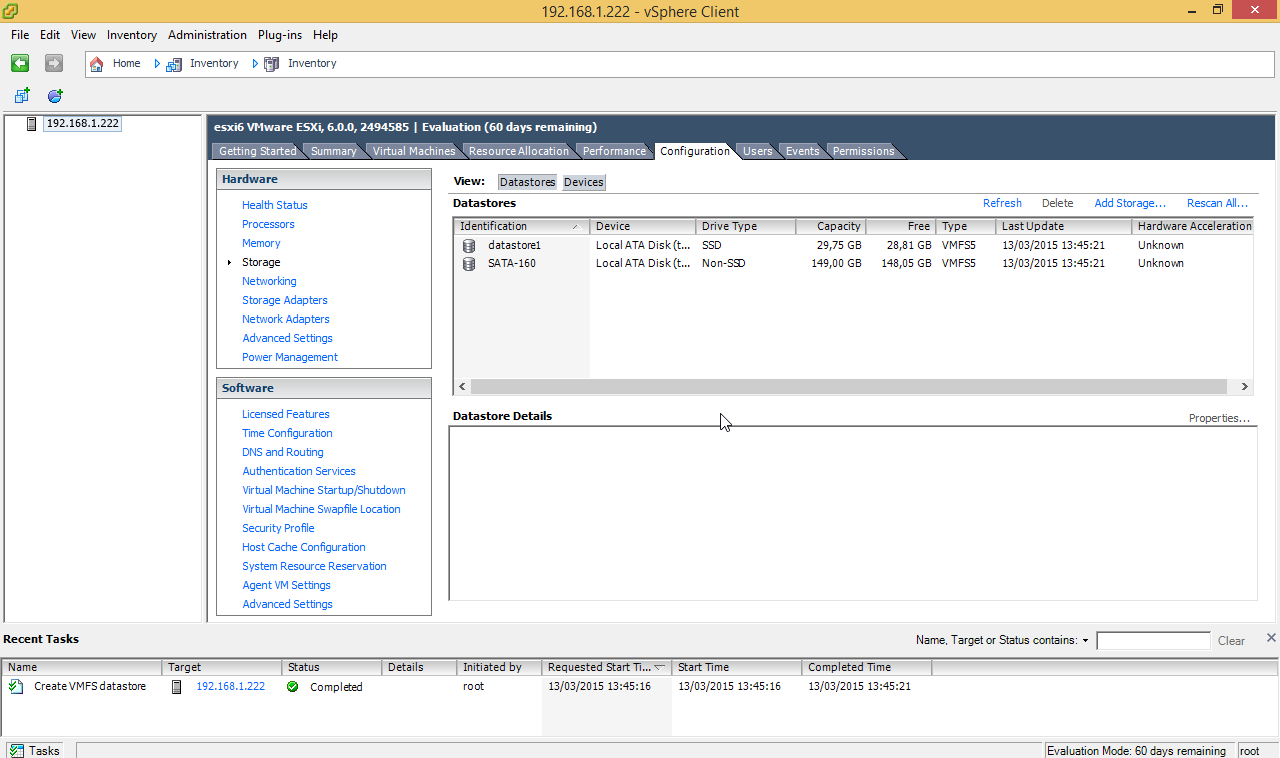Switch to the Users tab

tap(757, 151)
